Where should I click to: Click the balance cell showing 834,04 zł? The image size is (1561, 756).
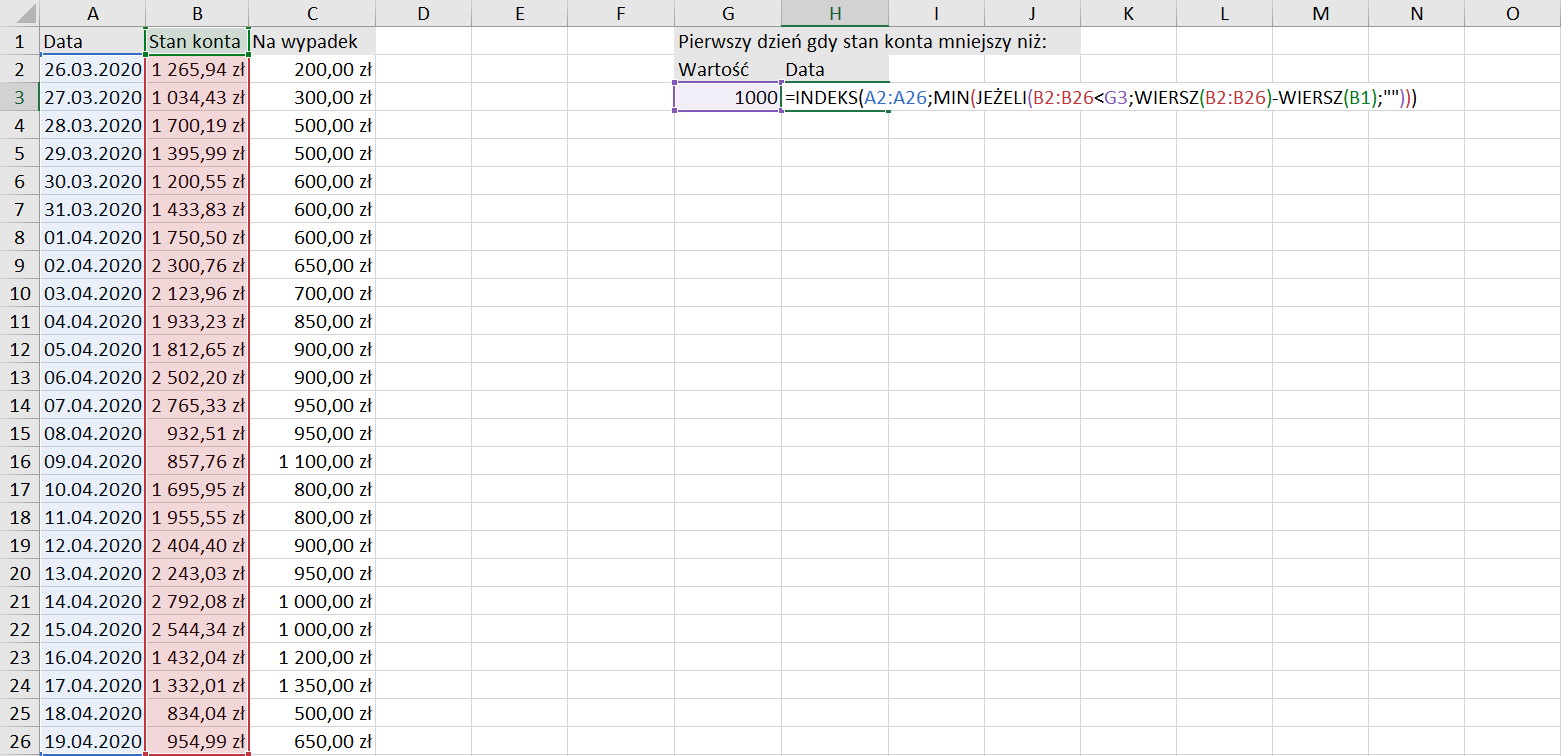[197, 714]
